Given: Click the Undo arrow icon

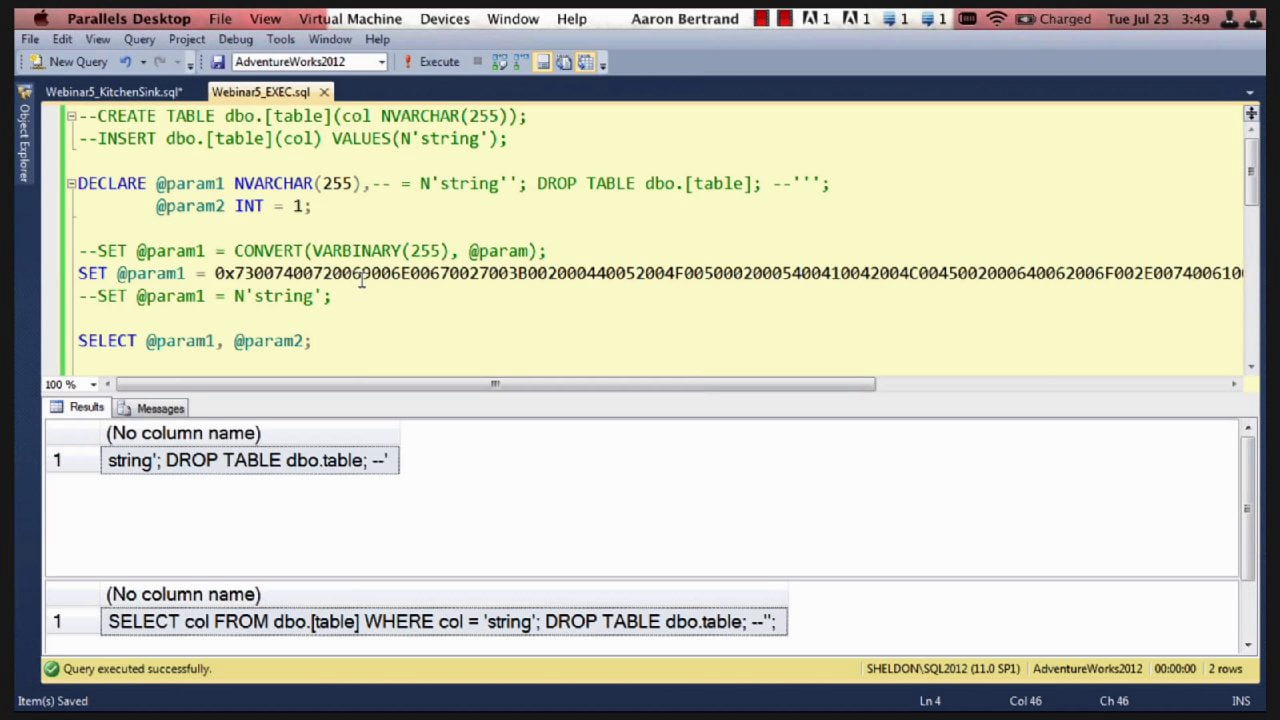Looking at the screenshot, I should 125,62.
